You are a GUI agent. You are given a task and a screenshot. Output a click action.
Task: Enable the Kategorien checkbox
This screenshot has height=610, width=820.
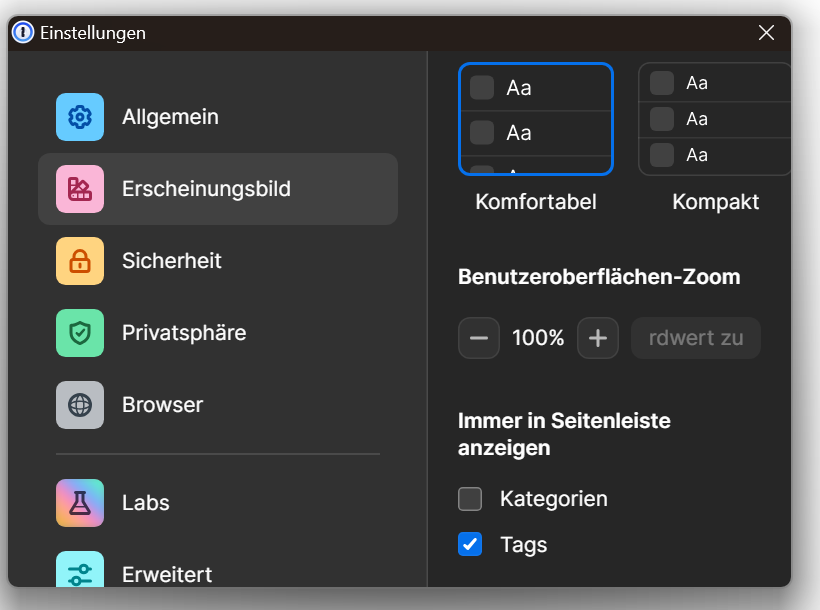pos(470,498)
